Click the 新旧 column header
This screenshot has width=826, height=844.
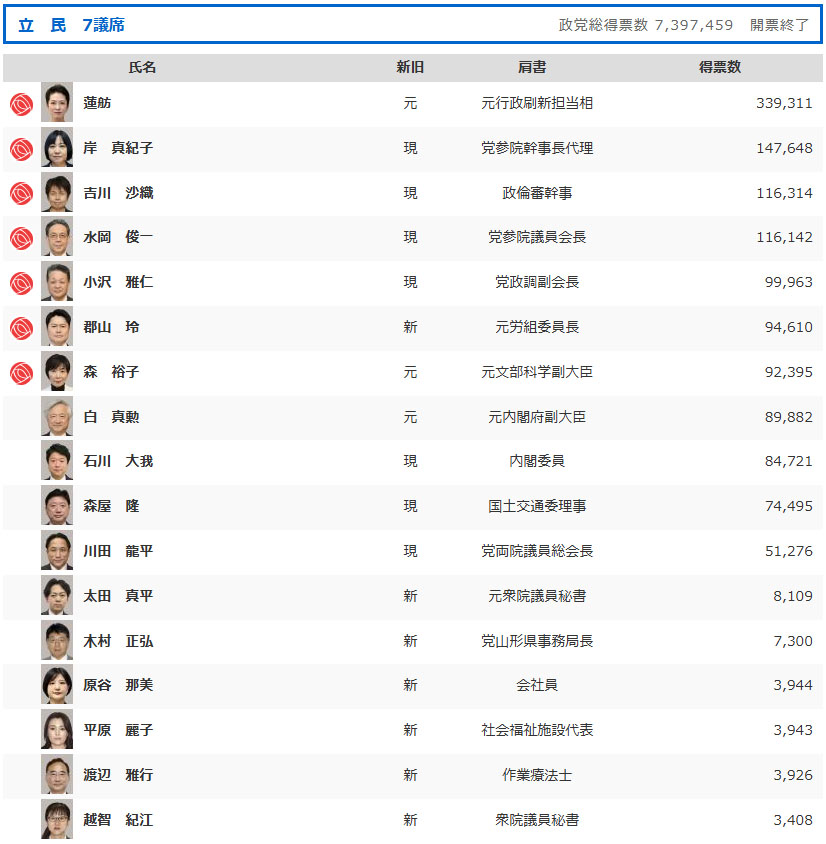[x=410, y=67]
